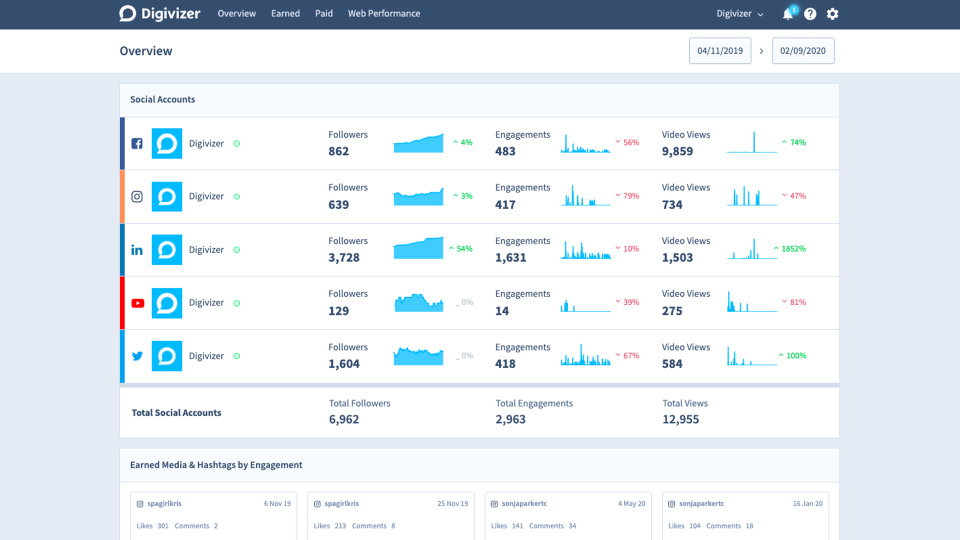This screenshot has width=960, height=540.
Task: Click Earned Media & Hashtags by Engagement heading
Action: 216,465
